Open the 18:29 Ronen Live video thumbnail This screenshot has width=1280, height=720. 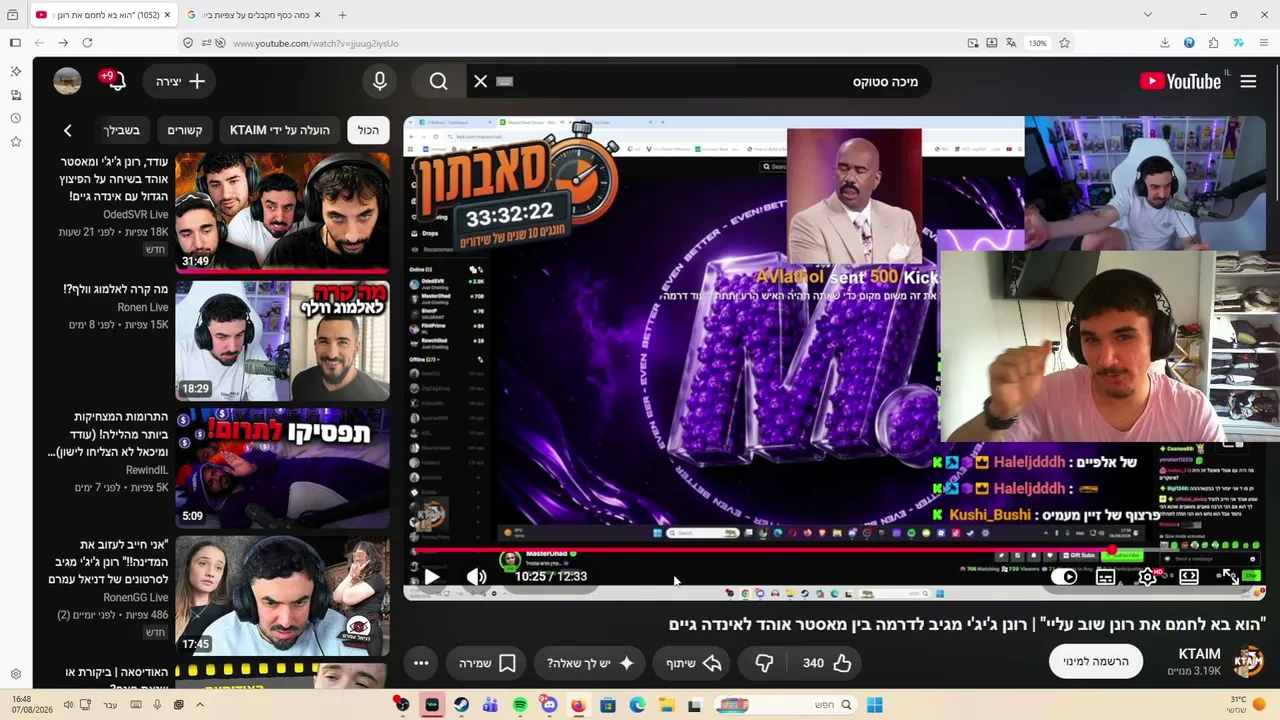point(283,340)
